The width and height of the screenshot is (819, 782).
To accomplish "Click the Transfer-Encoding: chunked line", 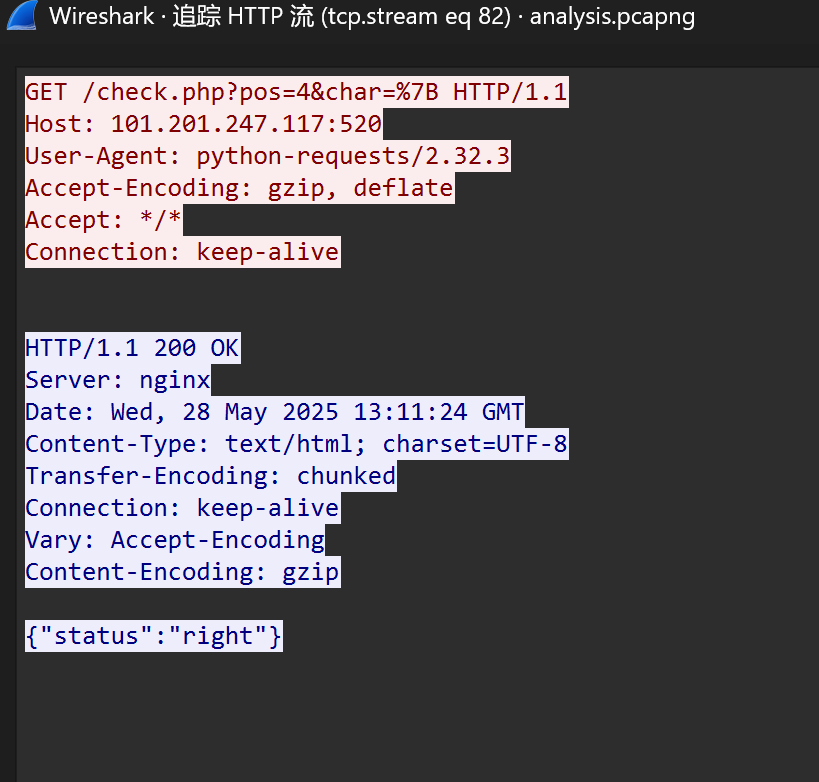I will [x=210, y=476].
